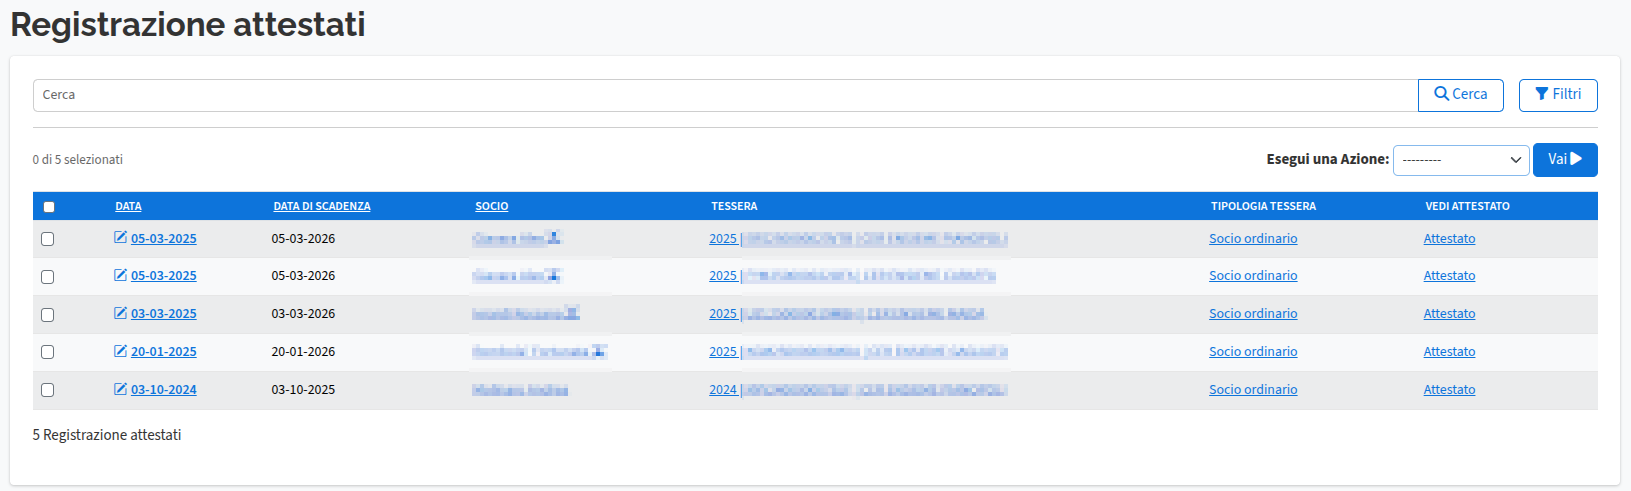Screen dimensions: 1631x491
Task: Open the 20-01-2025 date link
Action: pos(164,351)
